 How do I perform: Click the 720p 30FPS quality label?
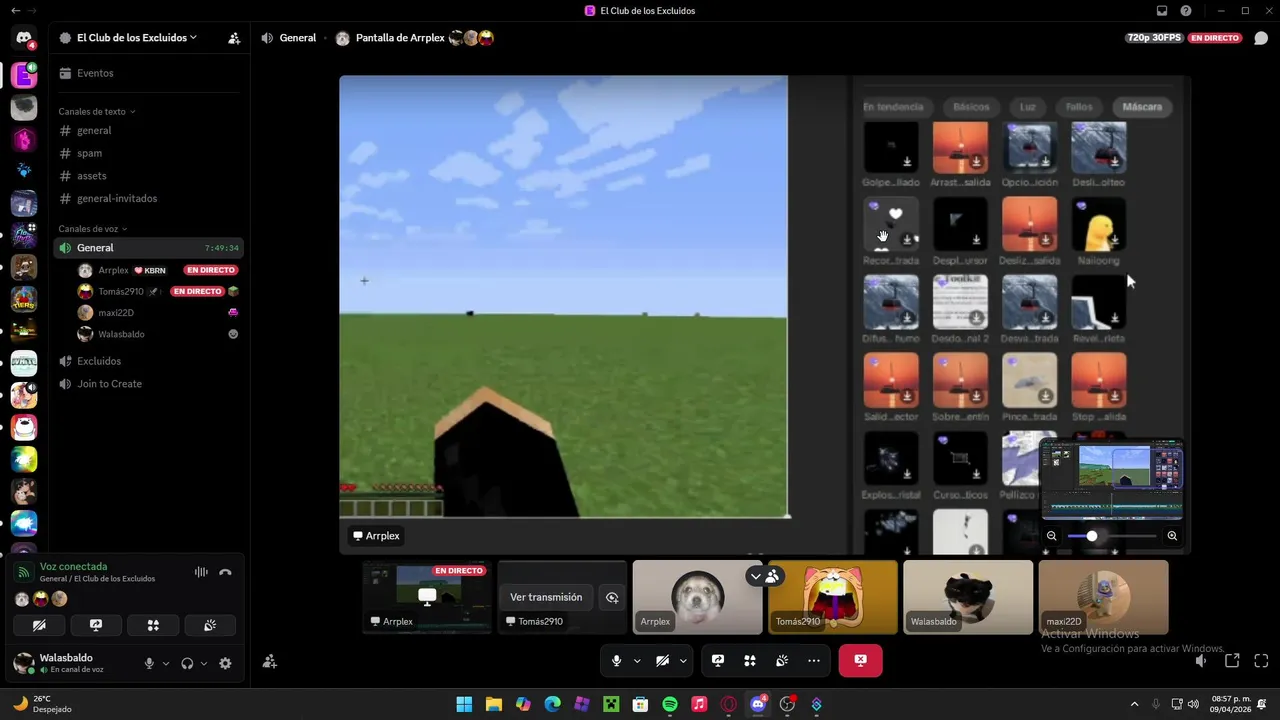click(1154, 38)
